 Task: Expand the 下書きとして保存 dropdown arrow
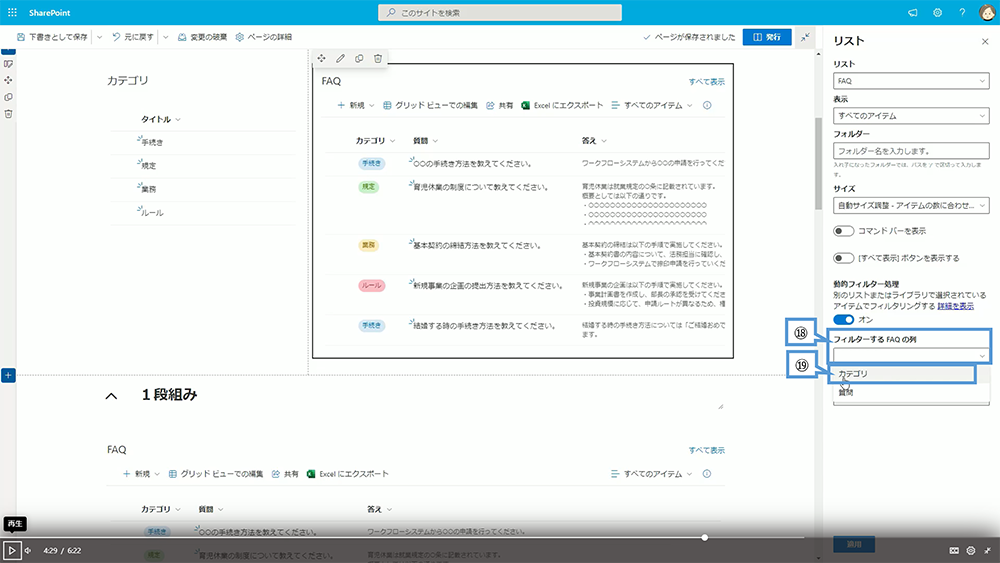99,37
